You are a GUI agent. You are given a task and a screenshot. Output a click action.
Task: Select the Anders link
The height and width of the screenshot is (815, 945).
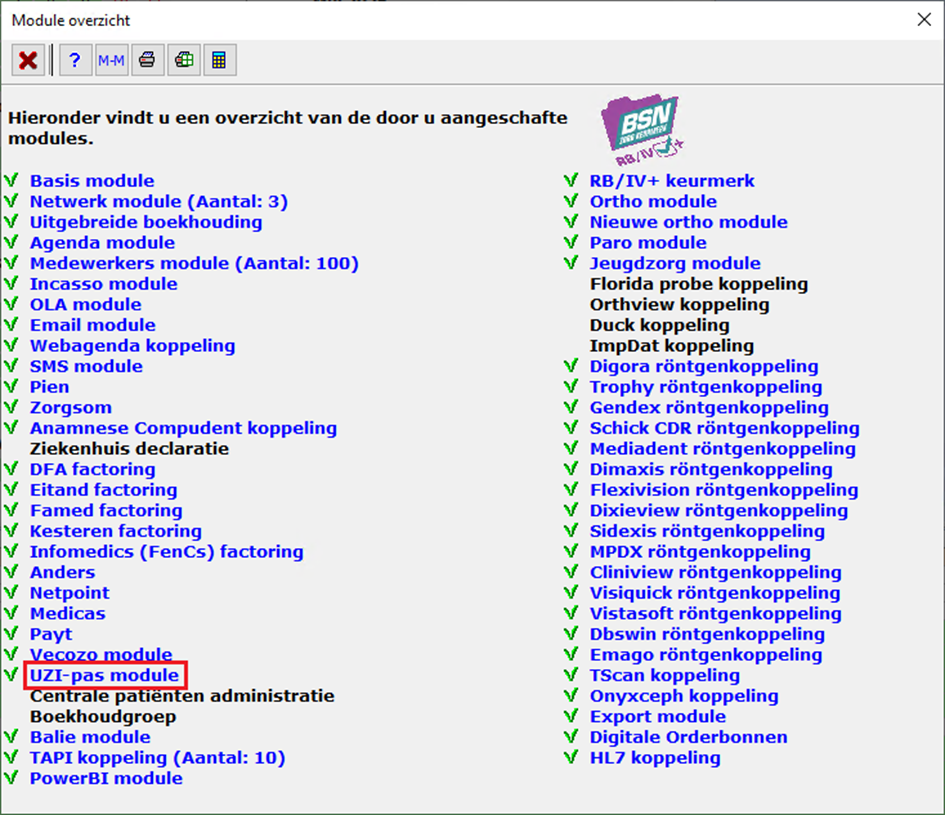(x=63, y=572)
